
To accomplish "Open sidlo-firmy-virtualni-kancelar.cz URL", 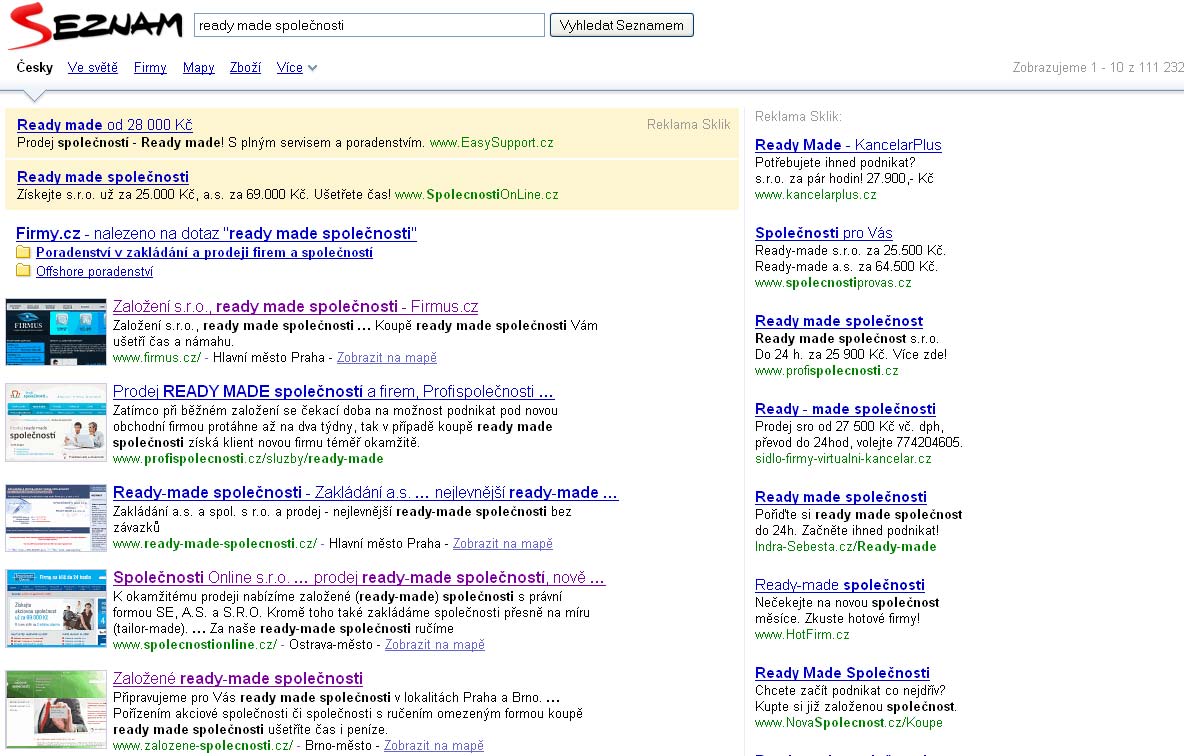I will coord(843,459).
